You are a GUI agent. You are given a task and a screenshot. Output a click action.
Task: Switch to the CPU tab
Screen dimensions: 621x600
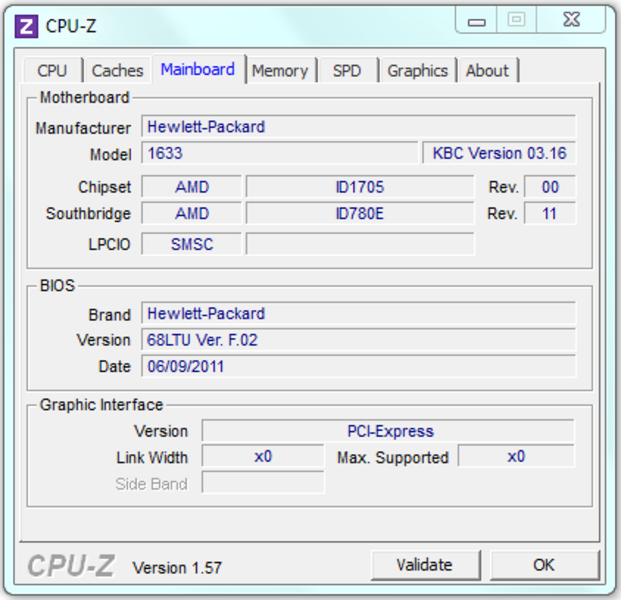coord(52,71)
